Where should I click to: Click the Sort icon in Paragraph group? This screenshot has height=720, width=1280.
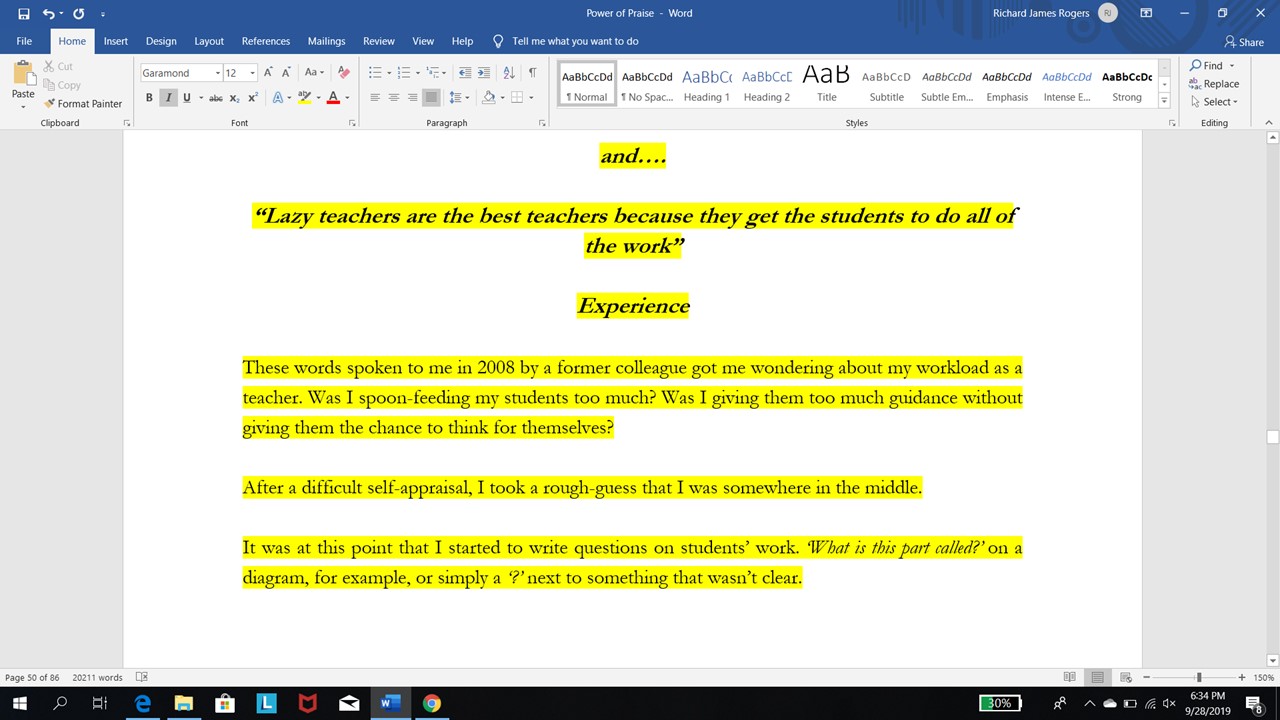pyautogui.click(x=509, y=73)
